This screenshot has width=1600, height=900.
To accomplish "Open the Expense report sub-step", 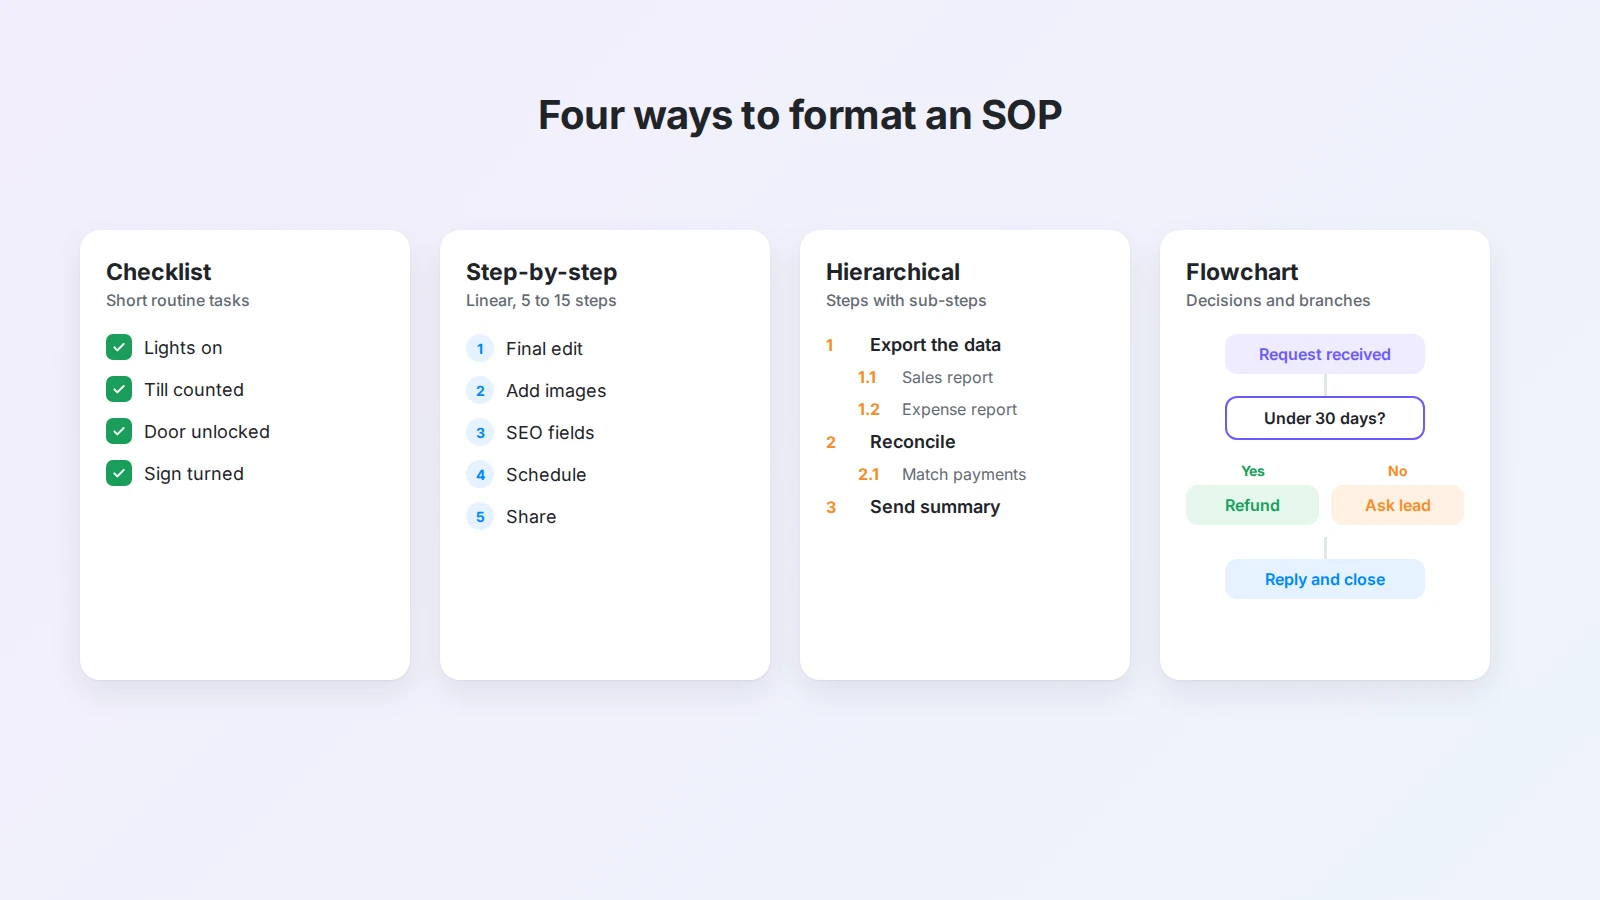I will point(959,409).
